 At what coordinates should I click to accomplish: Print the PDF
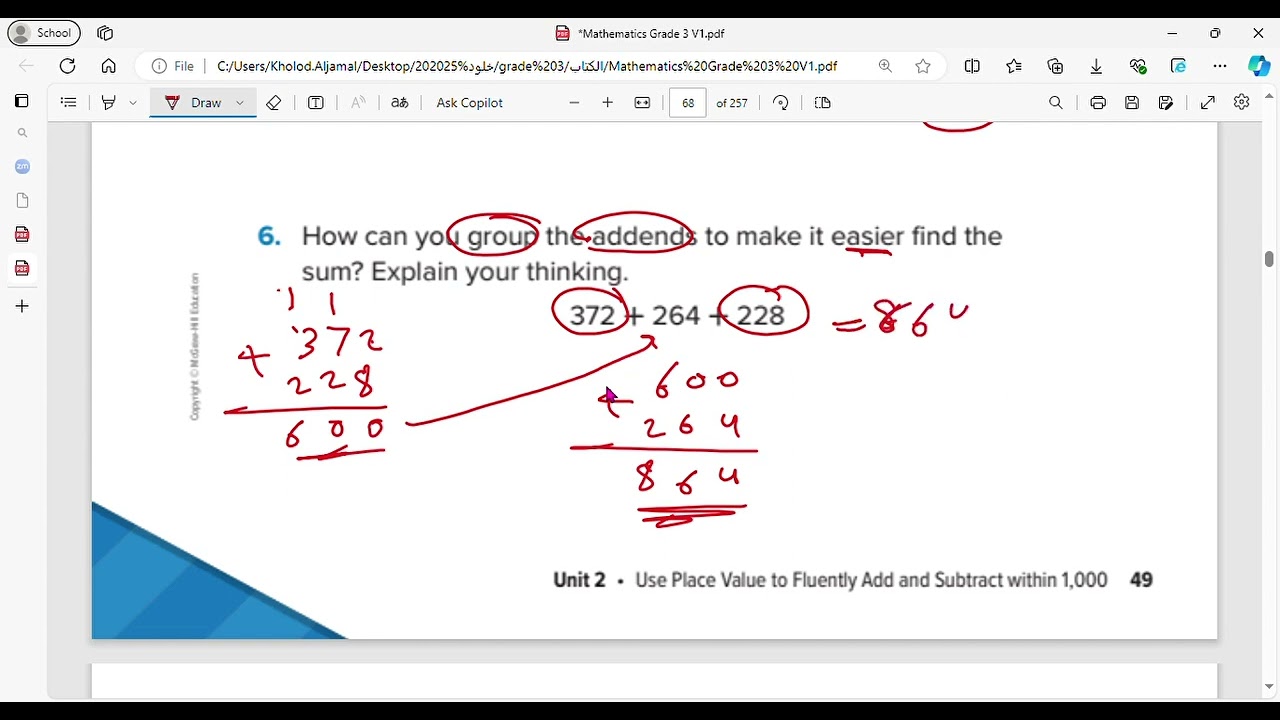click(1098, 103)
